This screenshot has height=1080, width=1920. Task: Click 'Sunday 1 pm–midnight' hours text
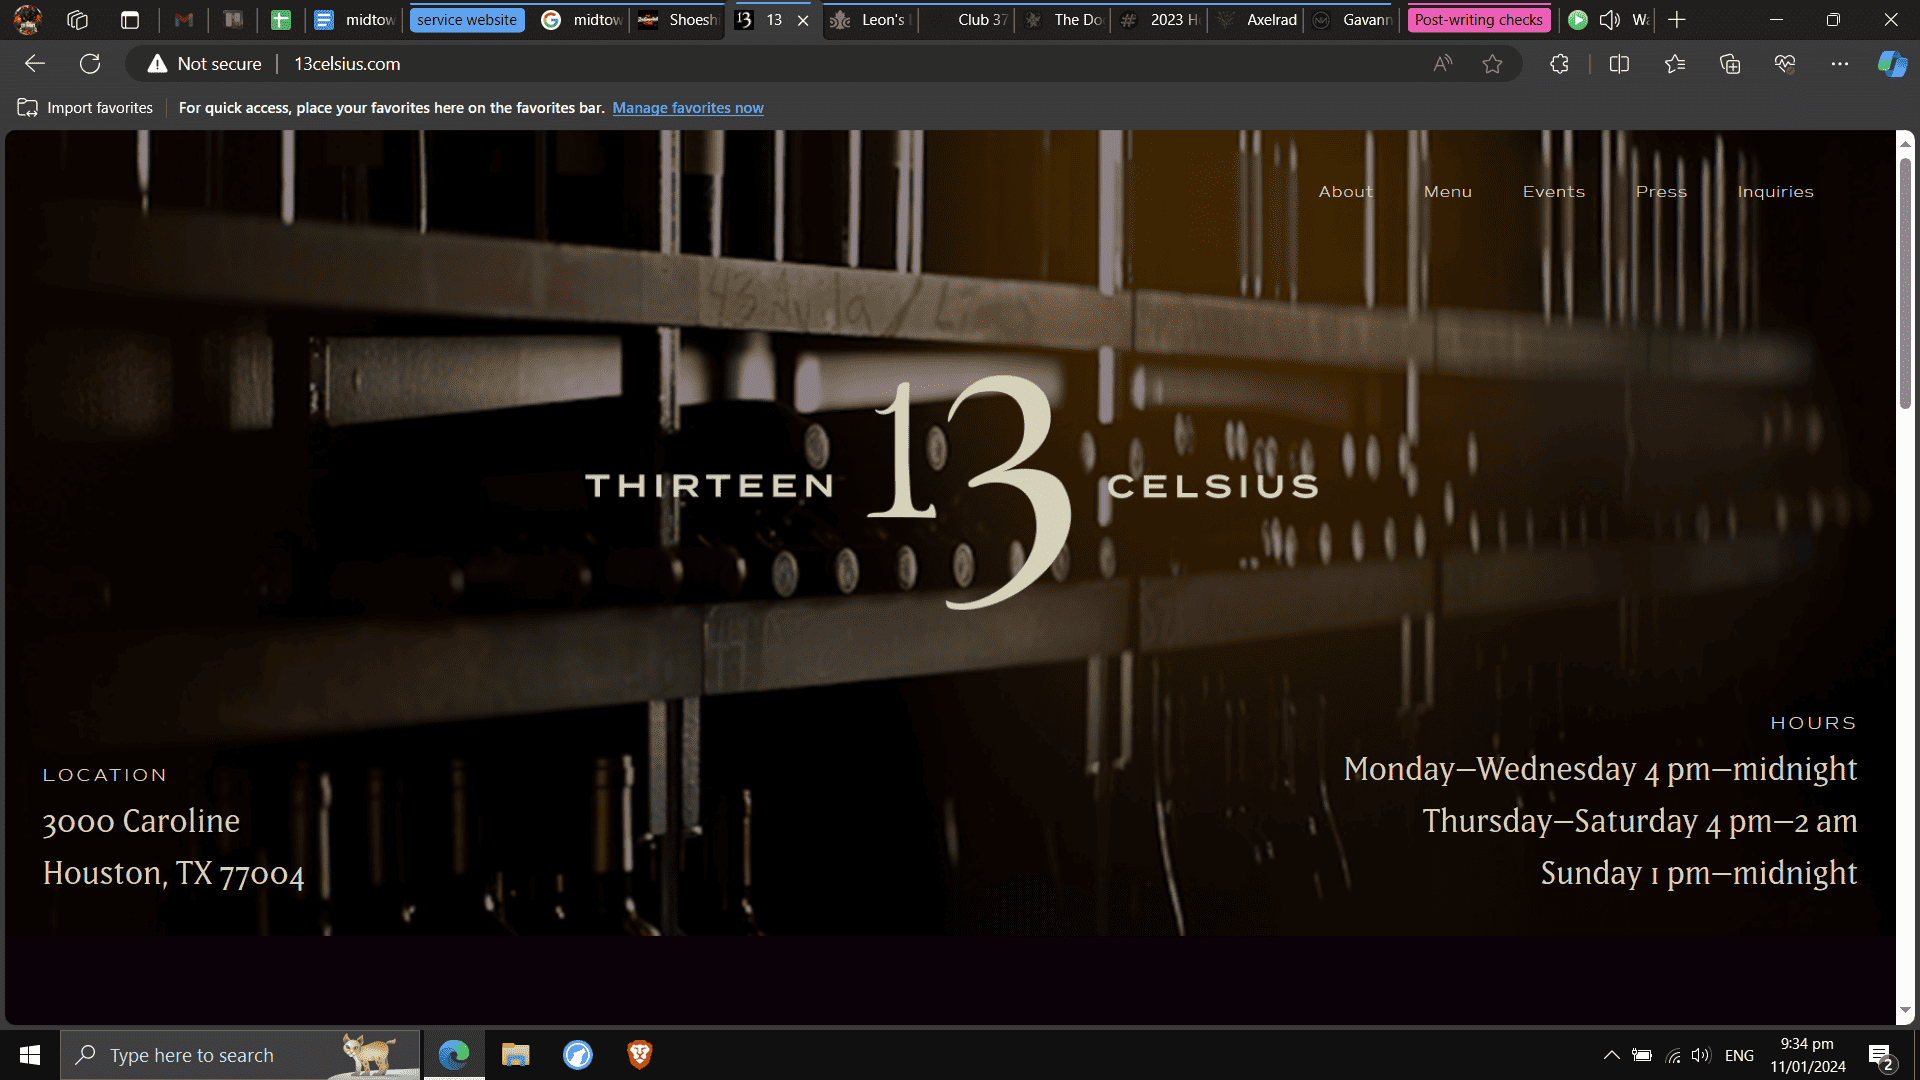coord(1698,874)
